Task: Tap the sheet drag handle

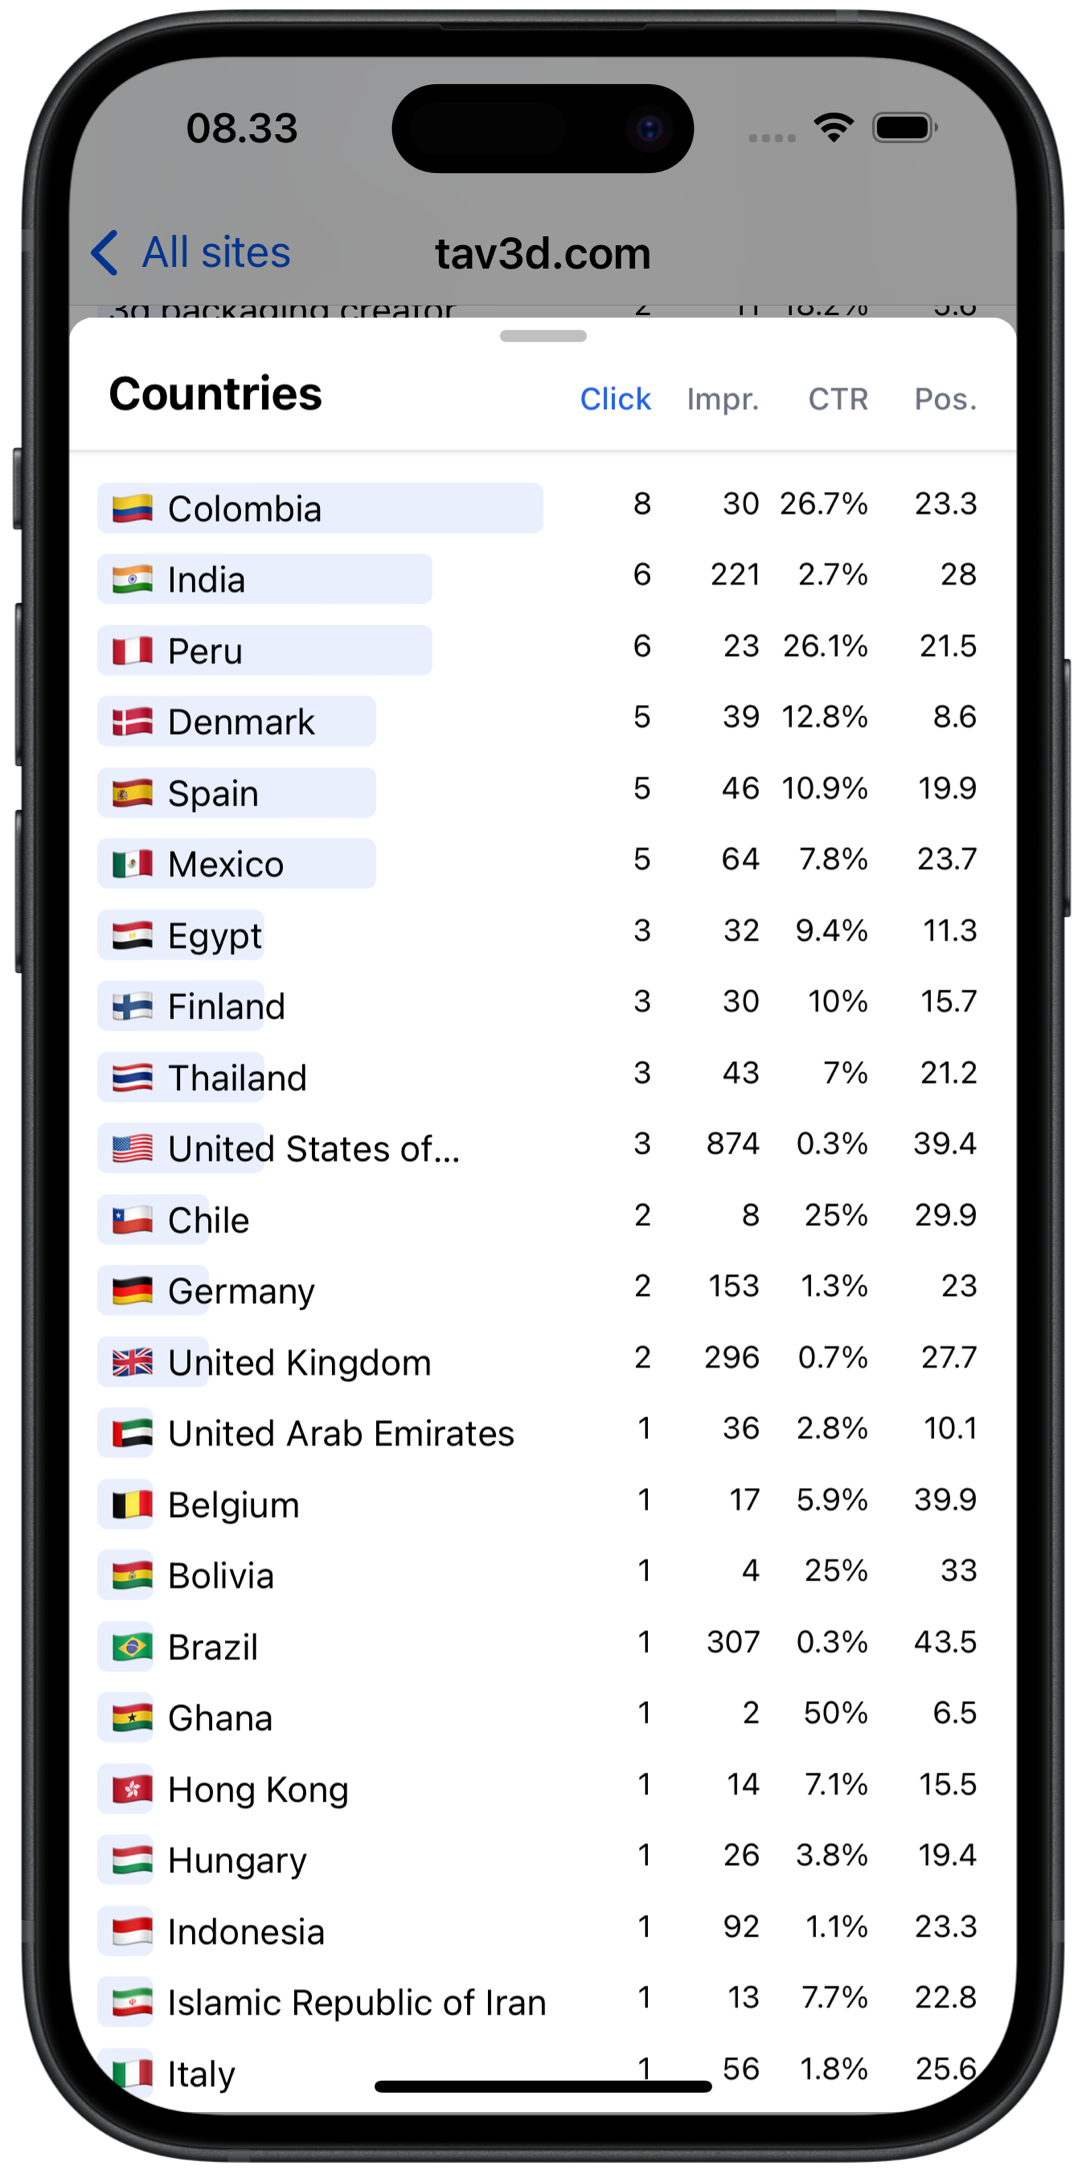Action: tap(543, 336)
